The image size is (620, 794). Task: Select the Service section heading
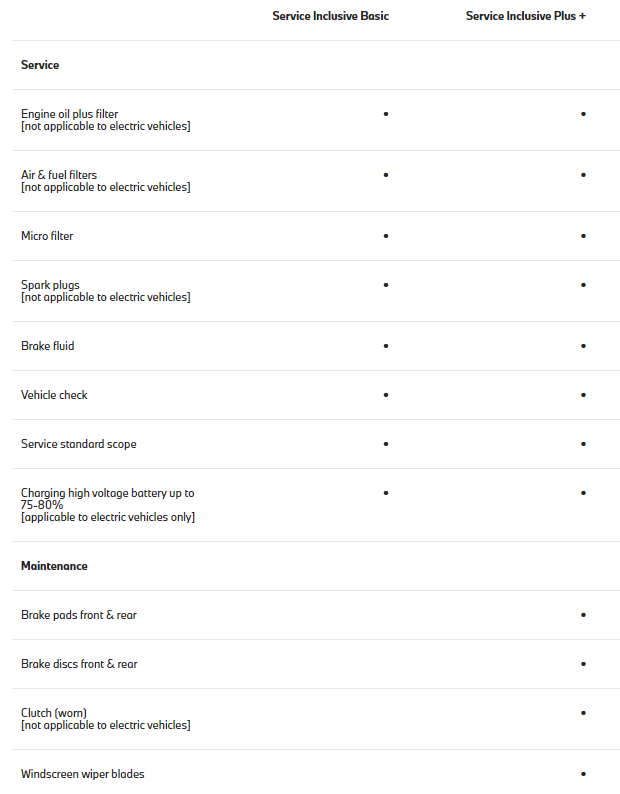40,65
